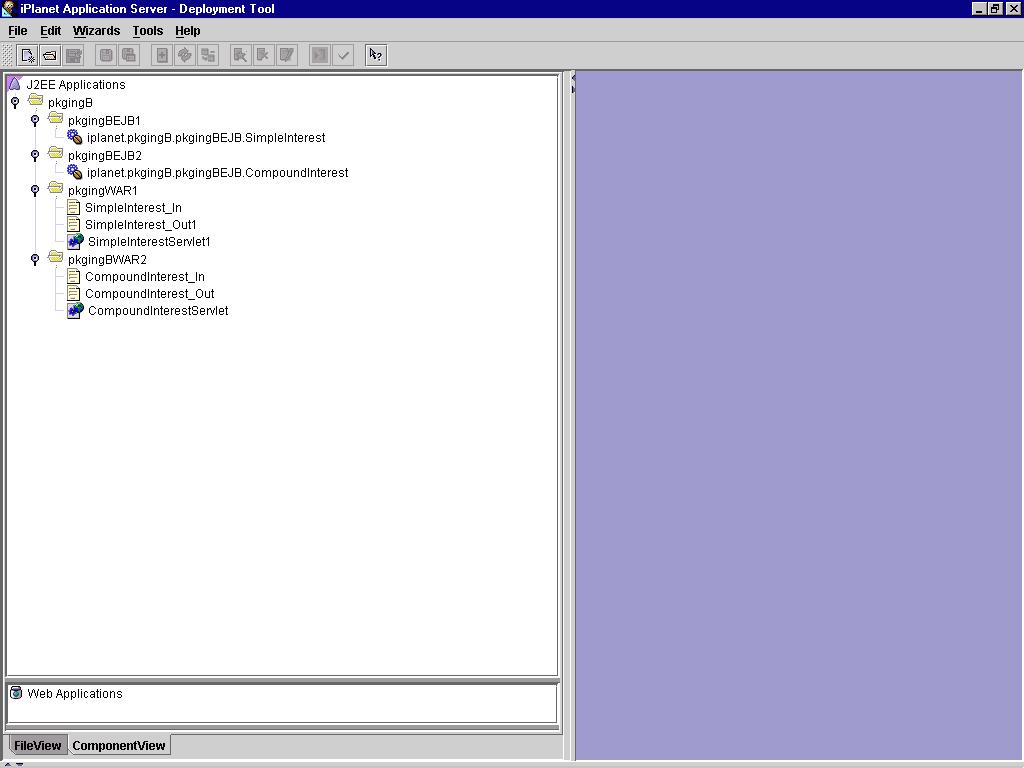
Task: Click the SimpleInterest EJB bean icon
Action: pyautogui.click(x=74, y=136)
